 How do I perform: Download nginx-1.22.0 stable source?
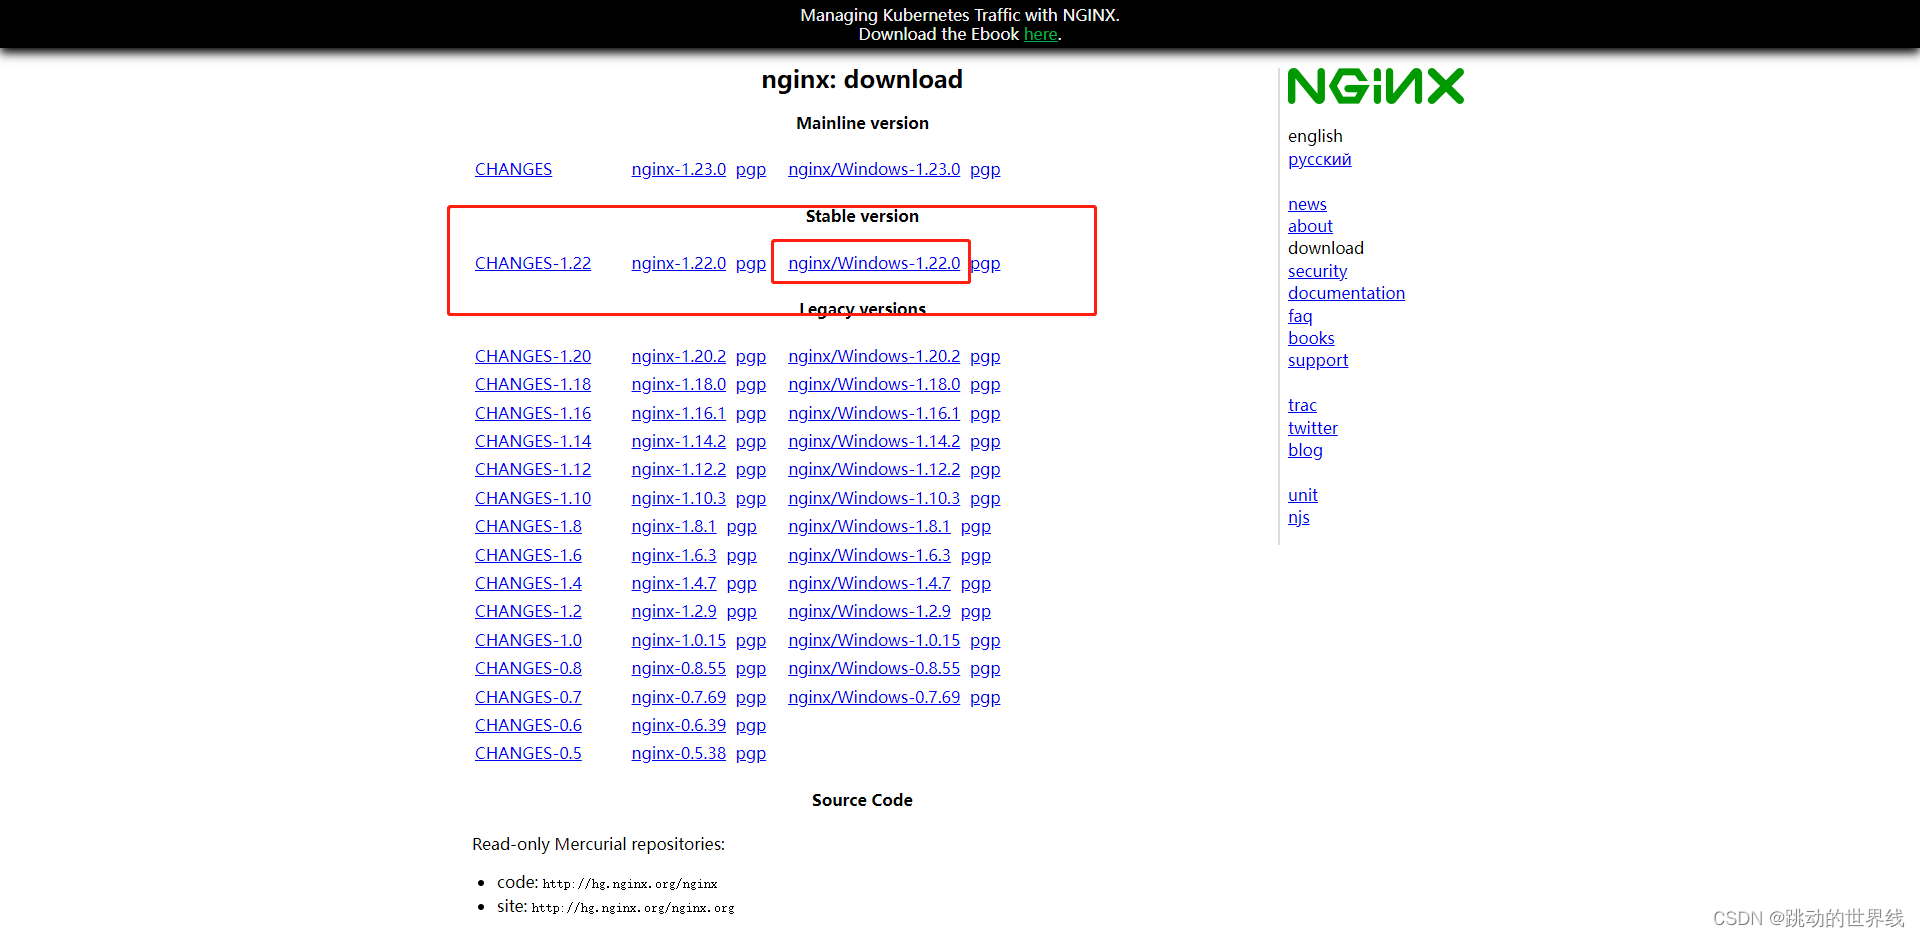pyautogui.click(x=678, y=263)
